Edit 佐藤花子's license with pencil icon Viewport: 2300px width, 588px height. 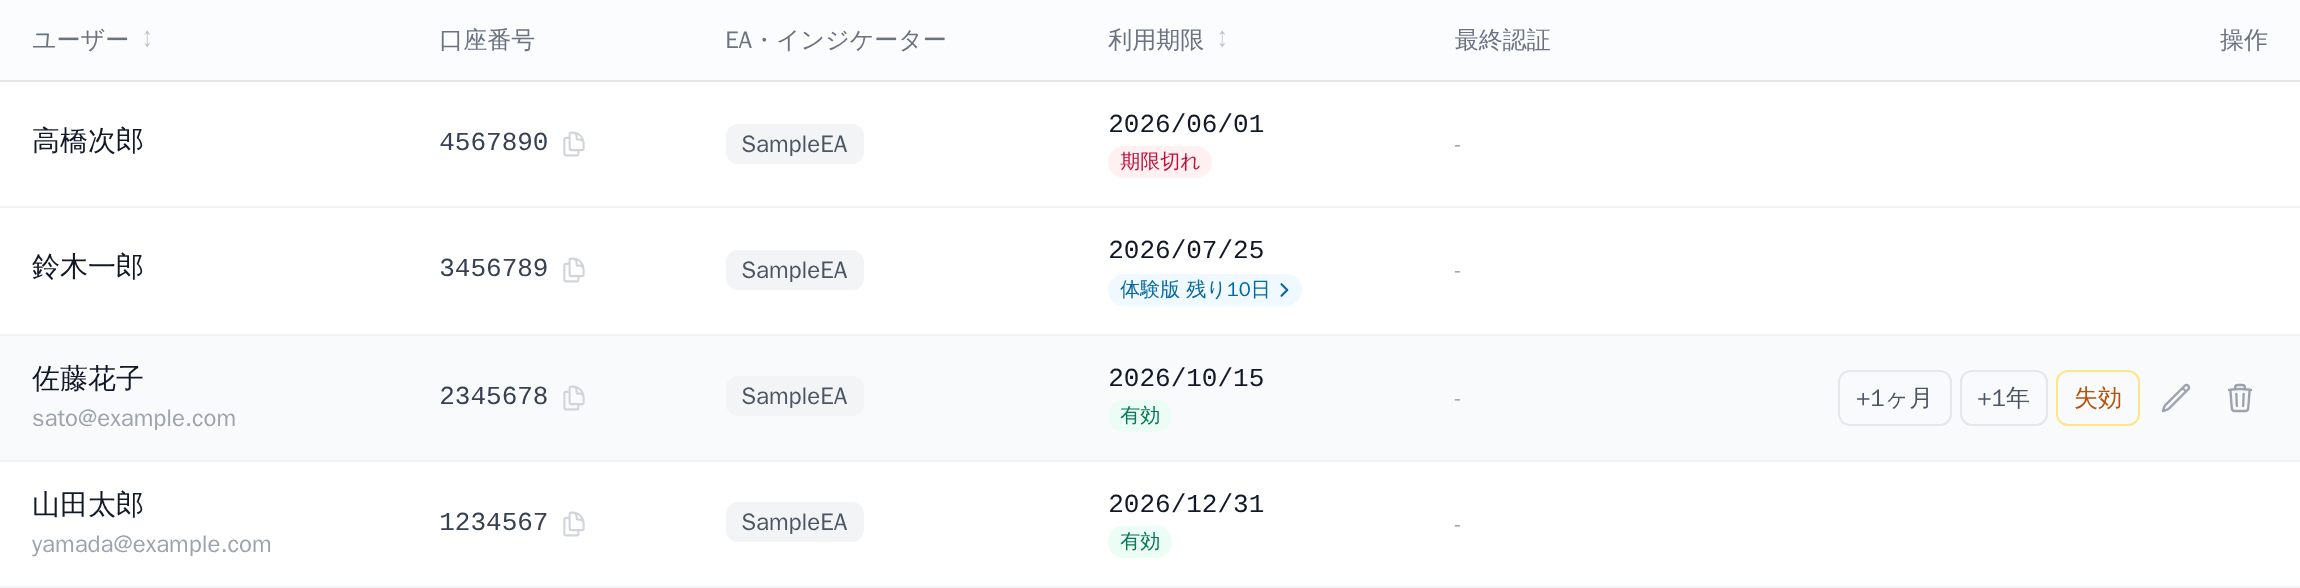(2176, 398)
